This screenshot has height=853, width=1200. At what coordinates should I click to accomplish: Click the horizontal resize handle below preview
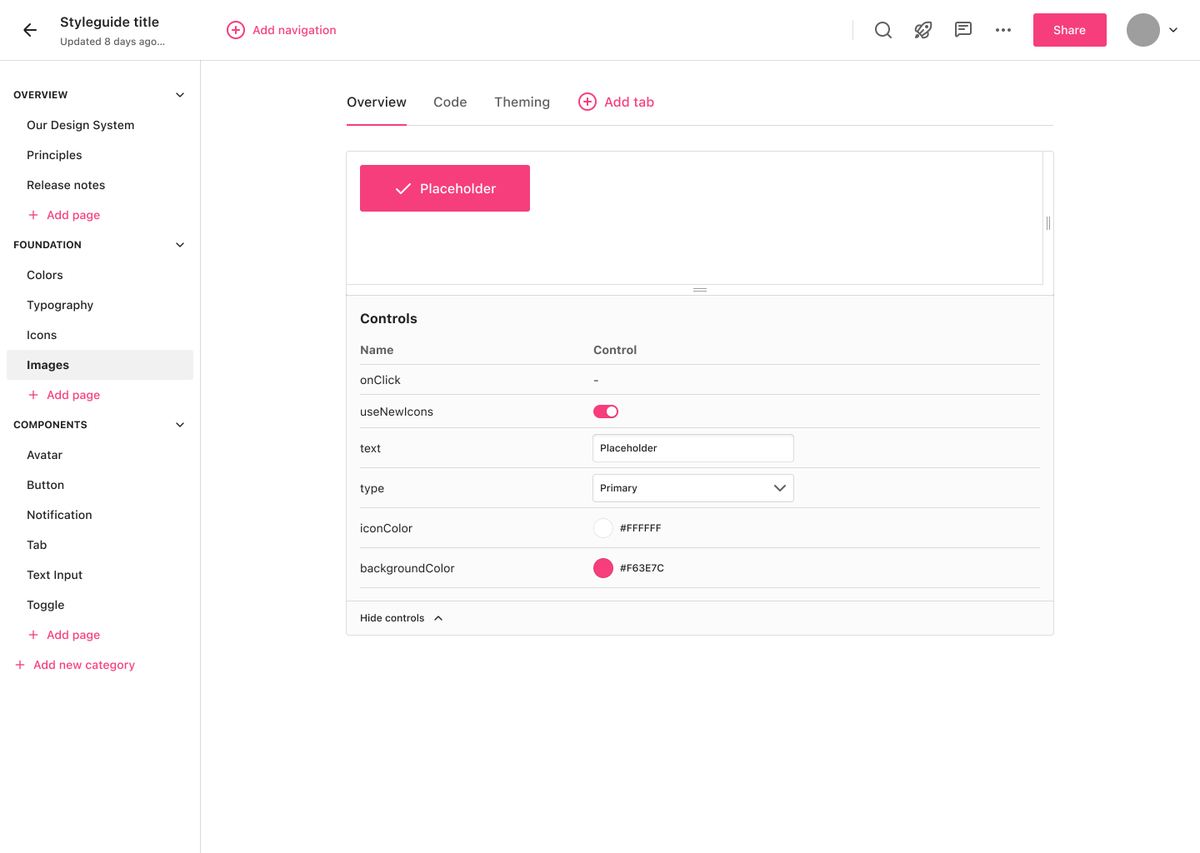(700, 290)
